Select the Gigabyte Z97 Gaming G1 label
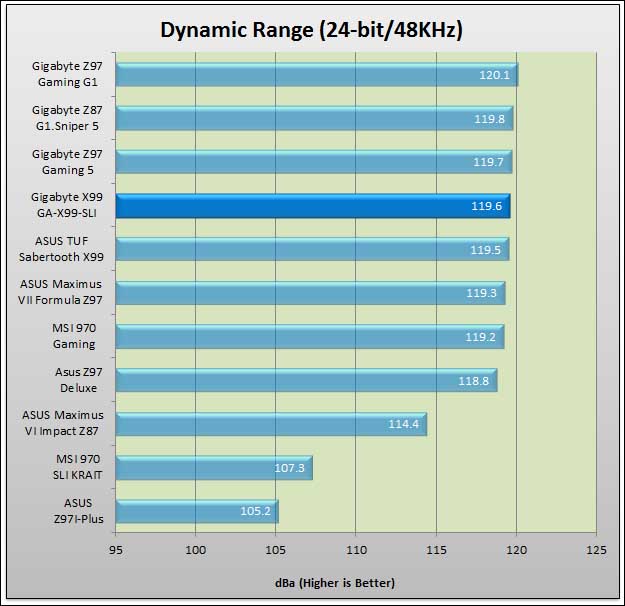Image resolution: width=625 pixels, height=606 pixels. coord(67,74)
